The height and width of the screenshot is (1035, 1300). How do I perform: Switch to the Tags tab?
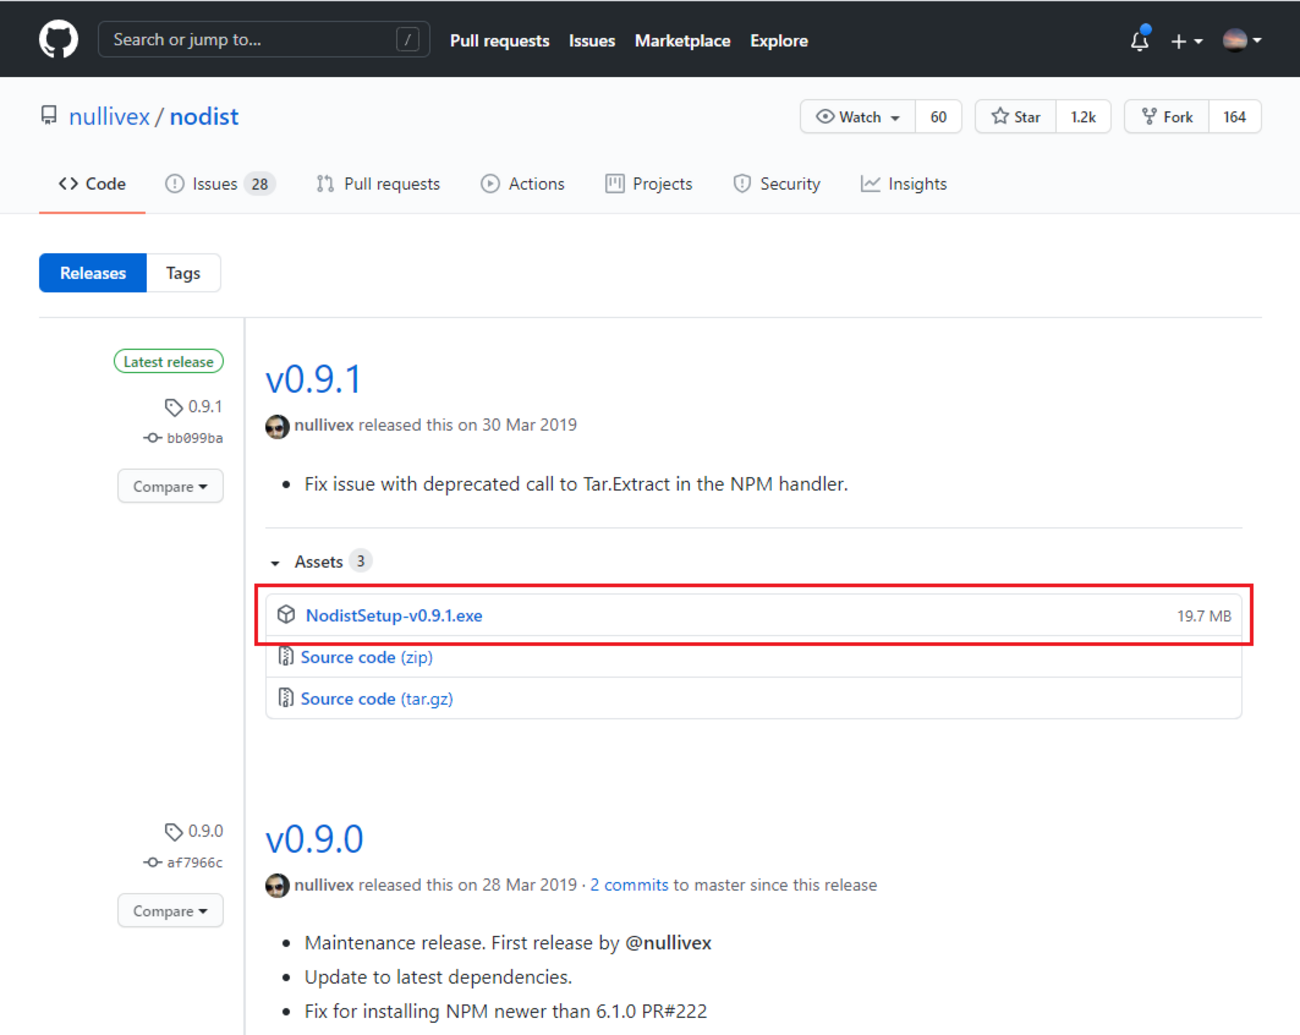click(x=183, y=273)
